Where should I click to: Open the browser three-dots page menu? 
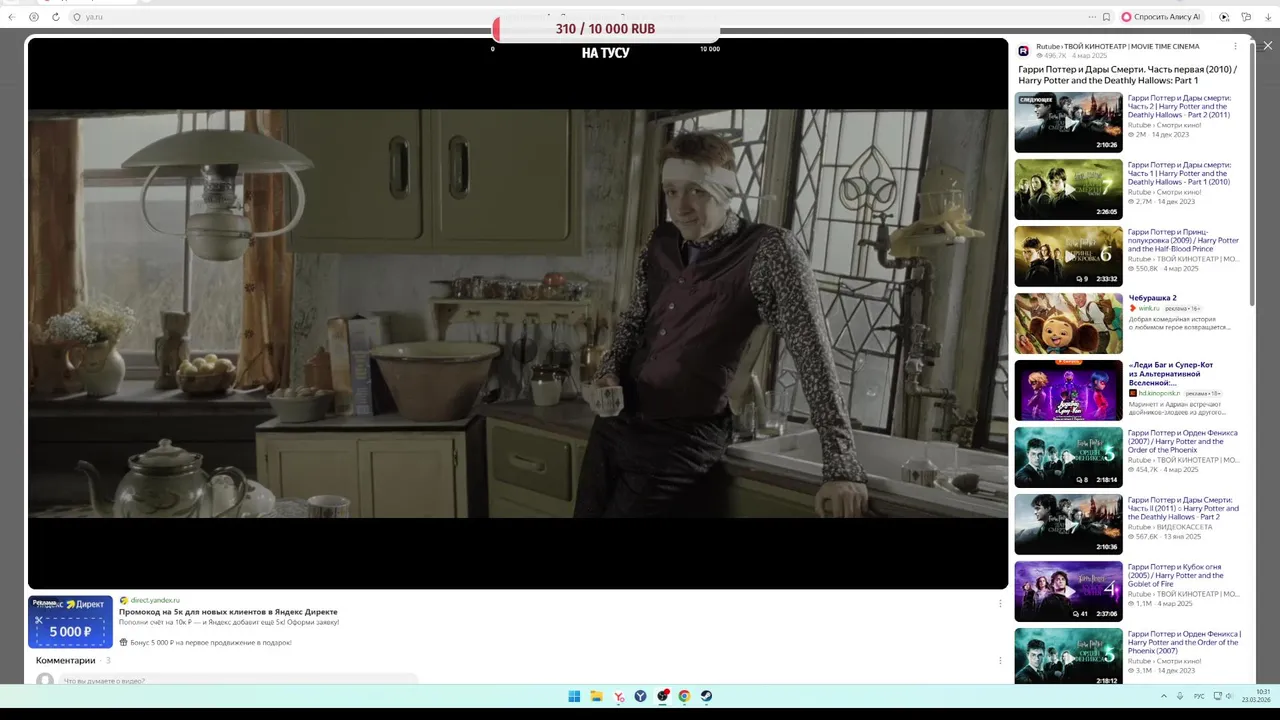[x=1092, y=17]
